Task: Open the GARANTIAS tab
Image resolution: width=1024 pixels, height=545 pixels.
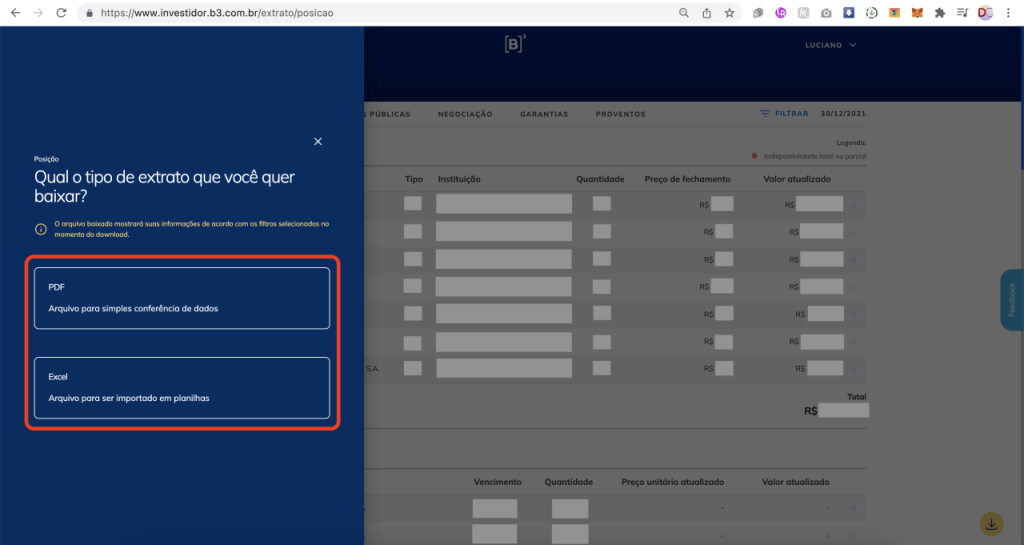Action: point(544,114)
